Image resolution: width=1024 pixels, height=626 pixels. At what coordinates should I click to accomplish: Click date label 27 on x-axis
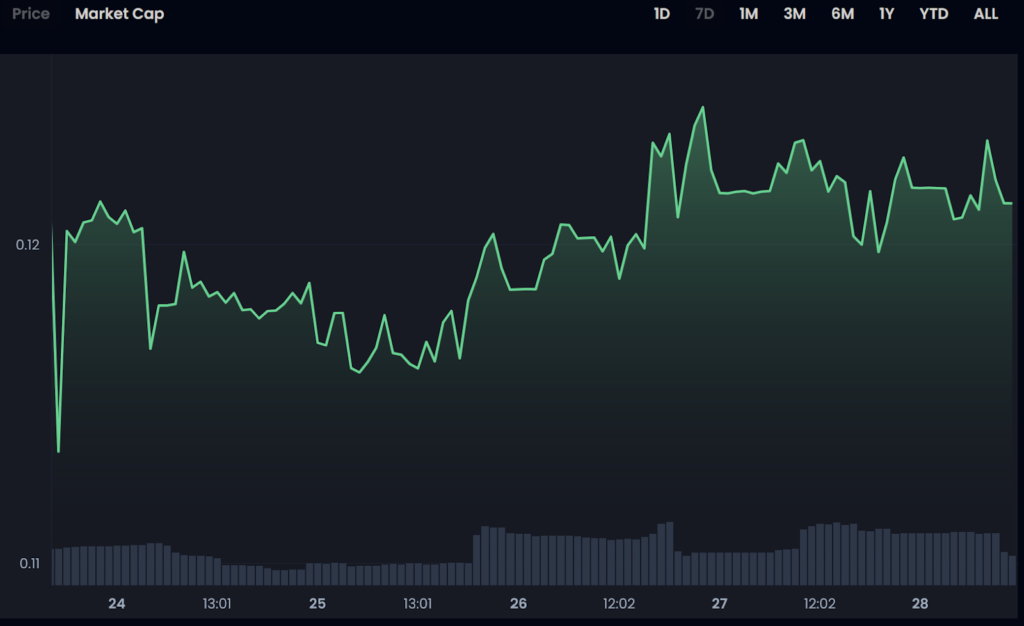coord(719,604)
